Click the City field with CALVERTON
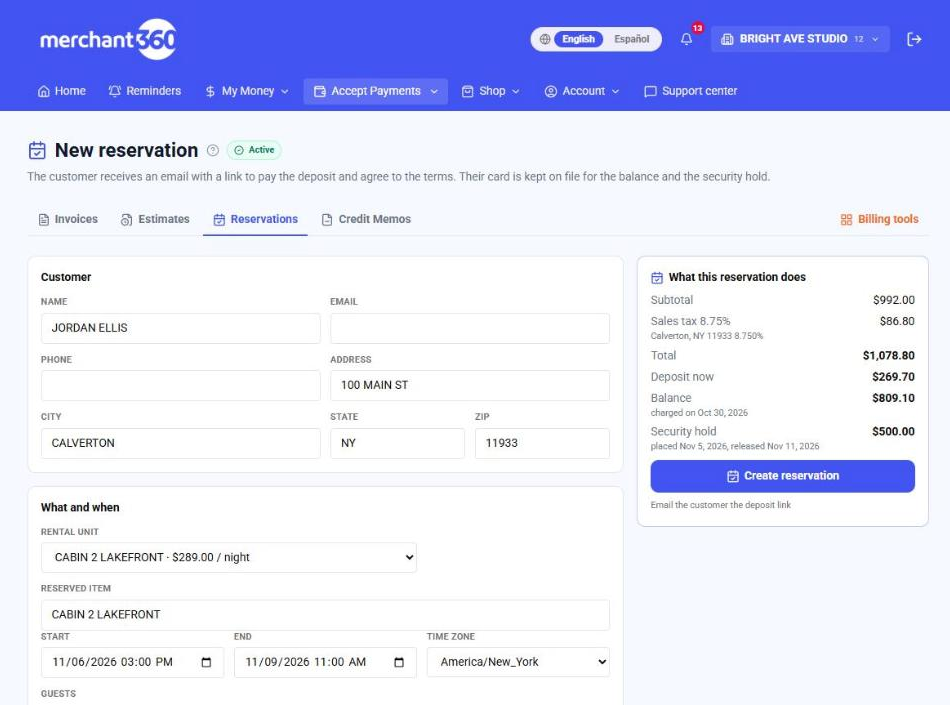The width and height of the screenshot is (950, 705). [x=181, y=443]
